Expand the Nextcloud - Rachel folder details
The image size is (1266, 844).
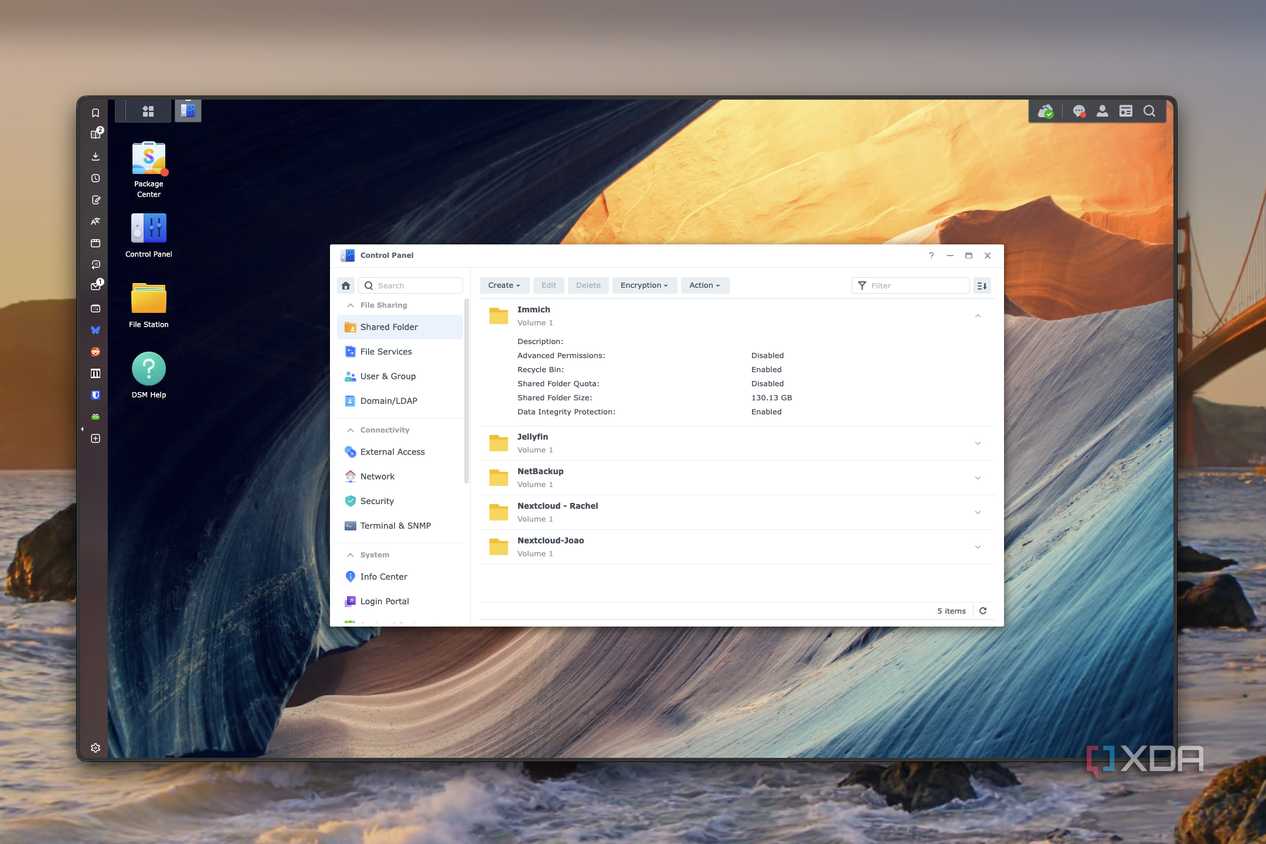click(978, 512)
